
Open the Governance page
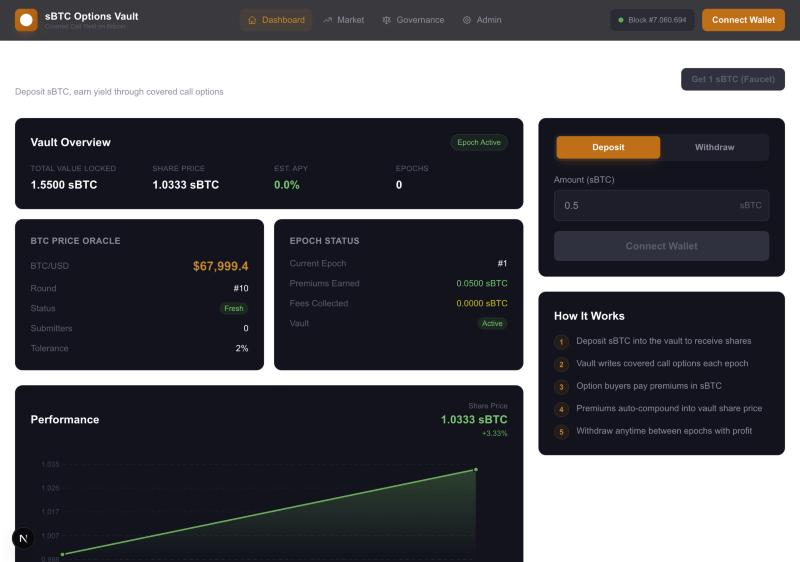pyautogui.click(x=413, y=20)
